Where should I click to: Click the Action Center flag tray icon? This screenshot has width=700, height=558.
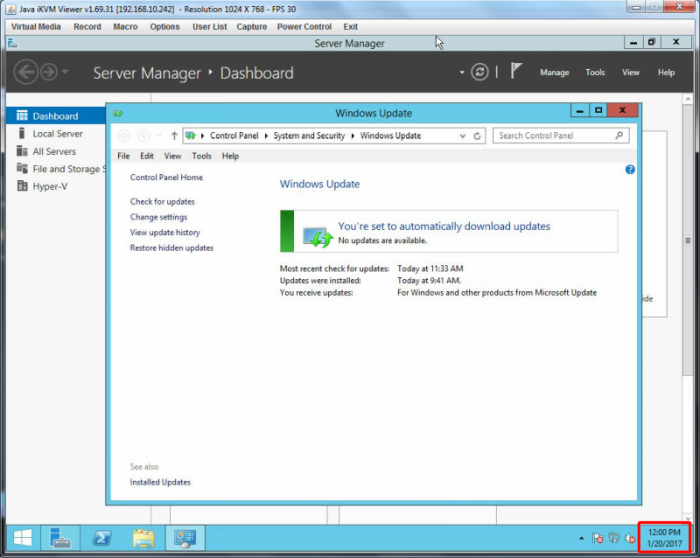click(598, 538)
